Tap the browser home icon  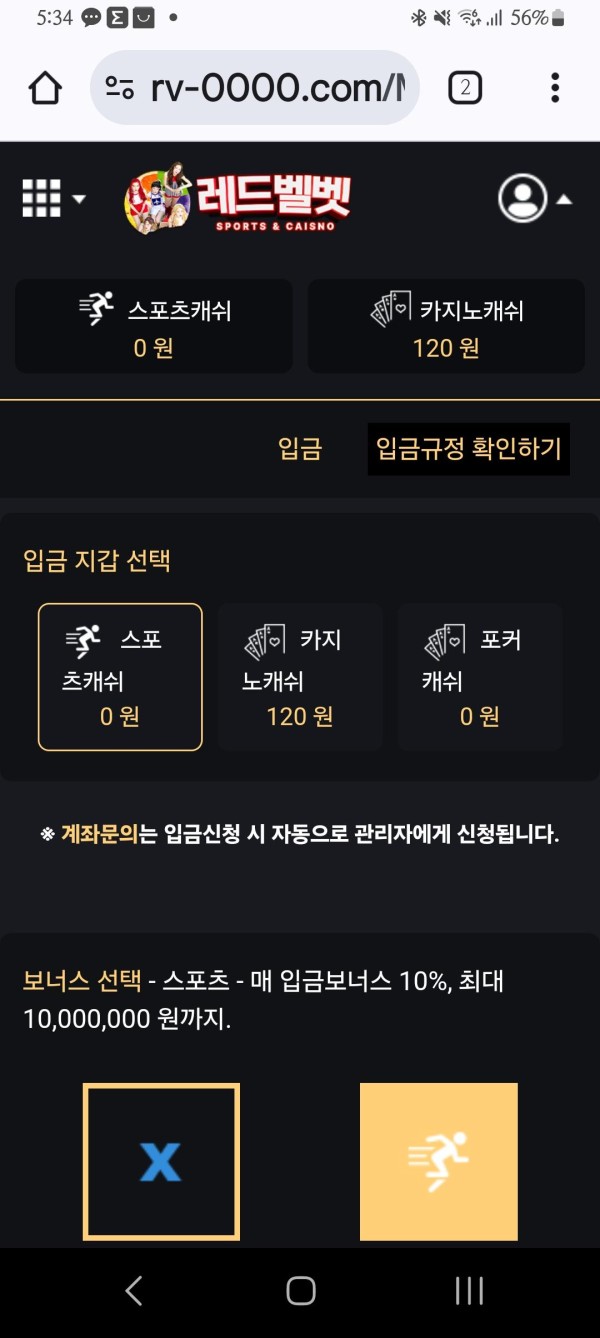point(46,88)
